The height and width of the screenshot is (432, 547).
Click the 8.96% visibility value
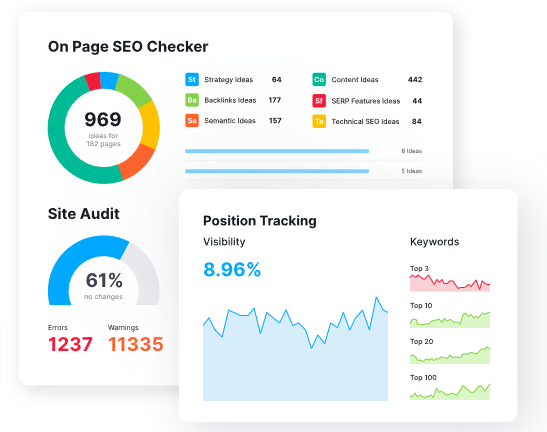232,270
